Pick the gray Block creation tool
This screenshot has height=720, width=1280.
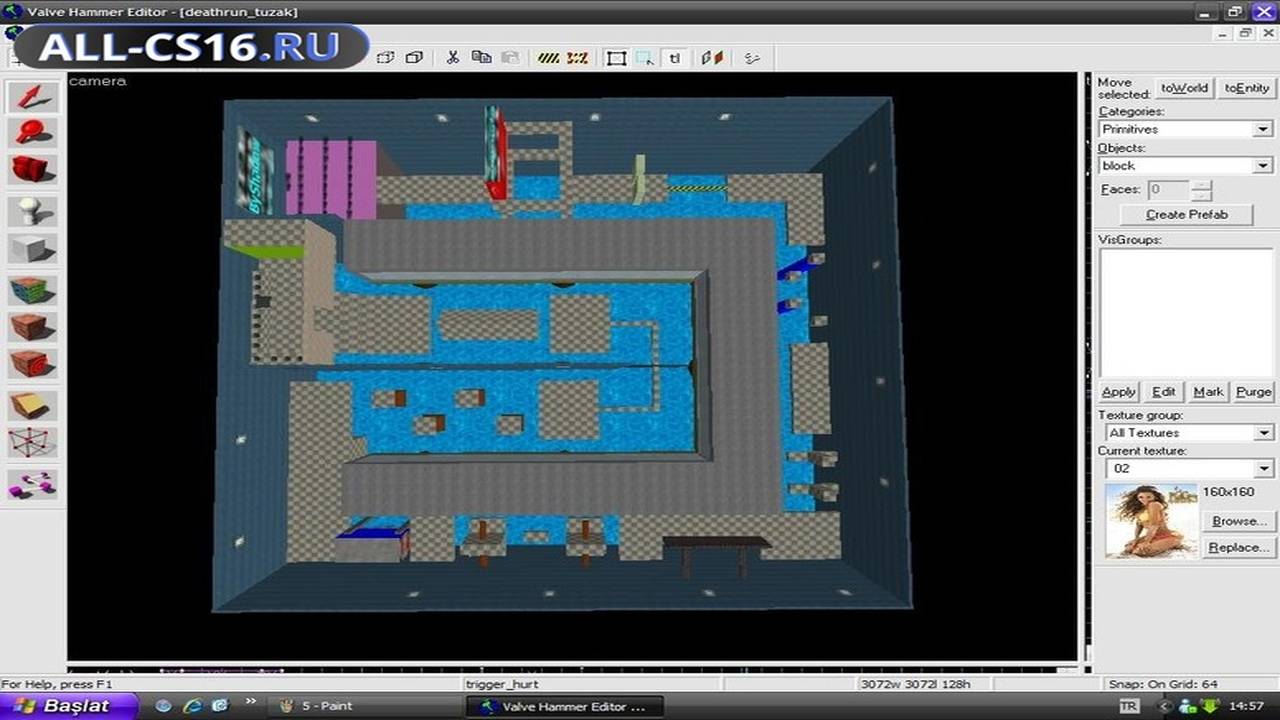point(33,249)
